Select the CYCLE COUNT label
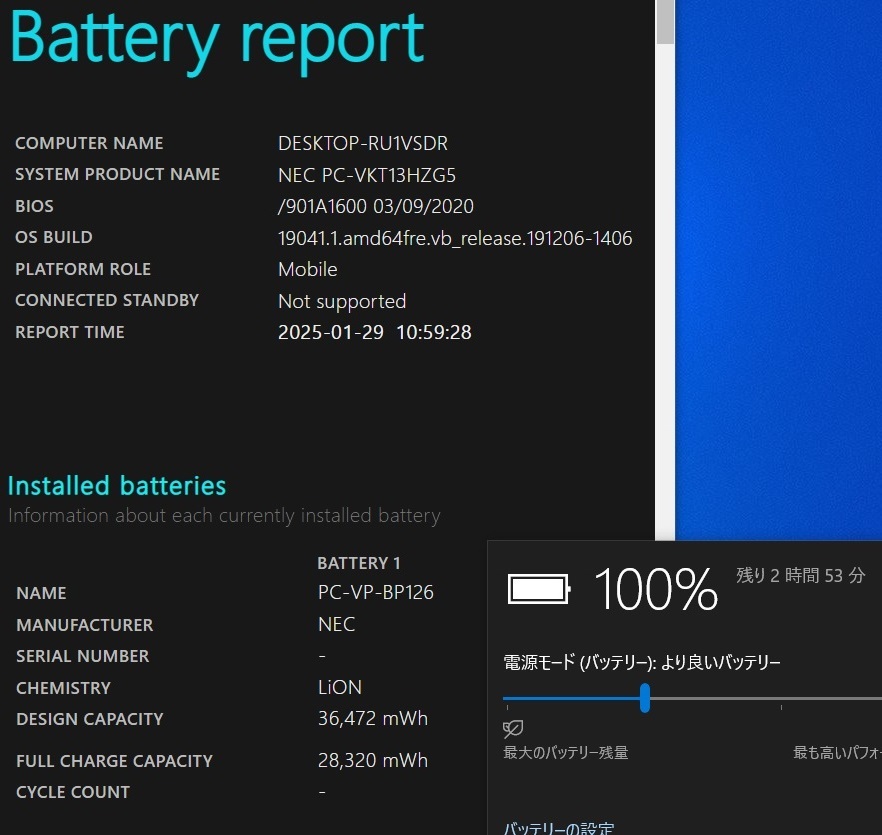The image size is (882, 835). click(73, 792)
